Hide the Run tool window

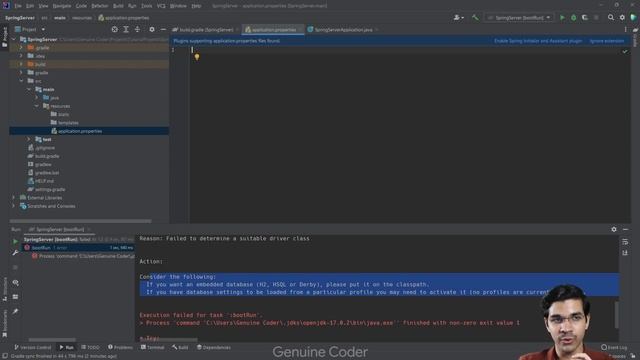[625, 229]
